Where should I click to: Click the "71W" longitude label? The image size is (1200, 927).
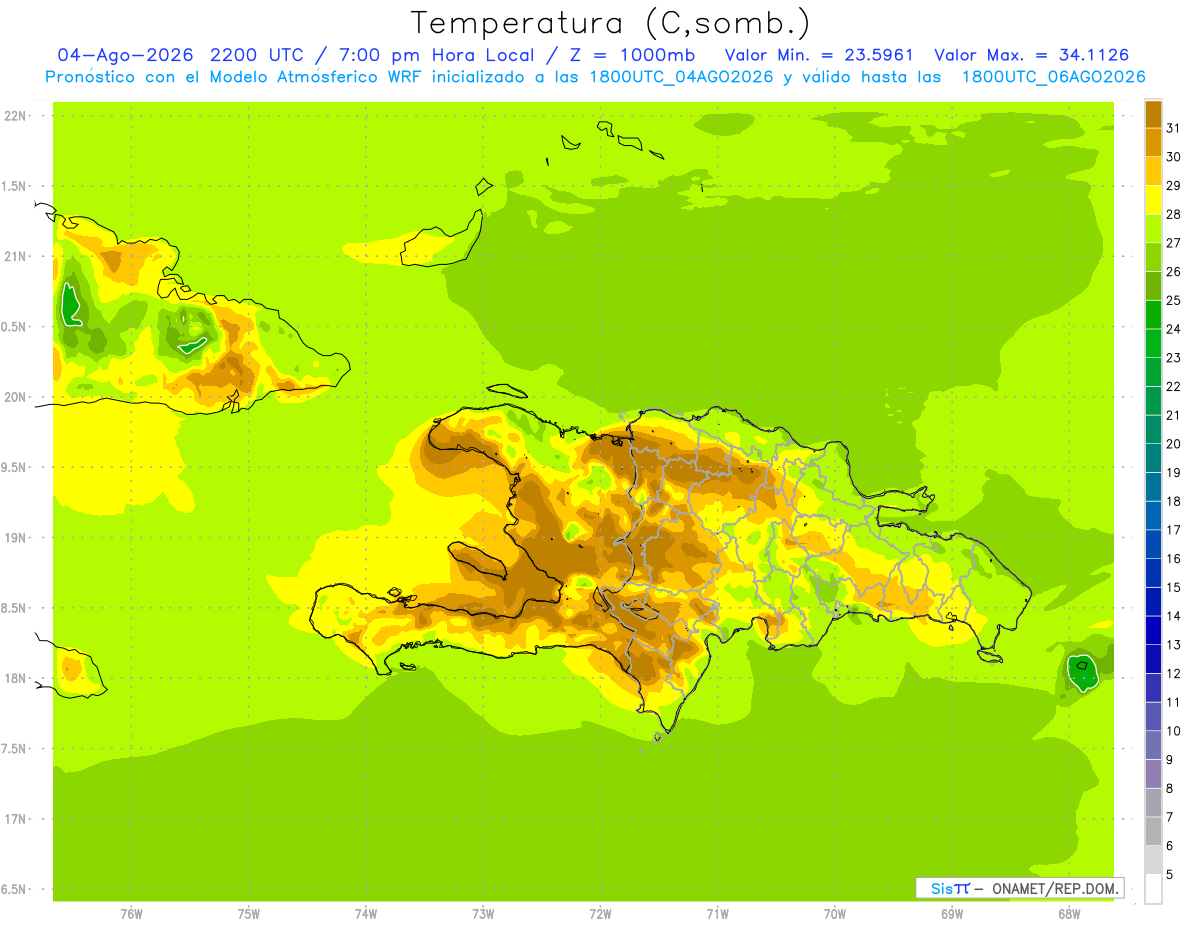coord(717,913)
